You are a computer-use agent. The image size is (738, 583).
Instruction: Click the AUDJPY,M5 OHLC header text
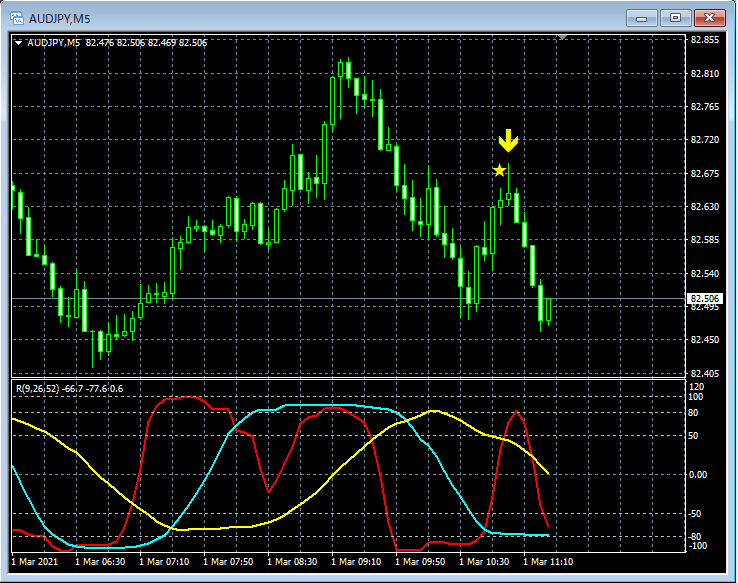pos(117,43)
